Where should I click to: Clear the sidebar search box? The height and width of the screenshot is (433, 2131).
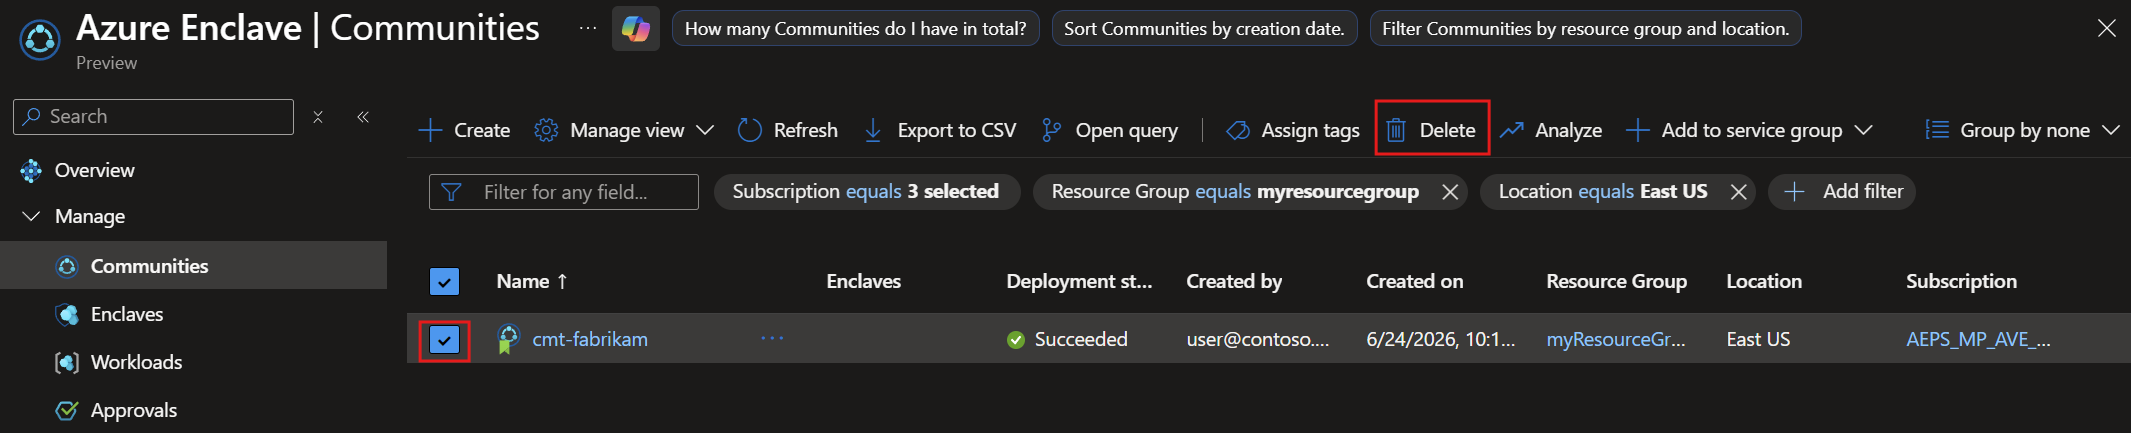point(318,117)
